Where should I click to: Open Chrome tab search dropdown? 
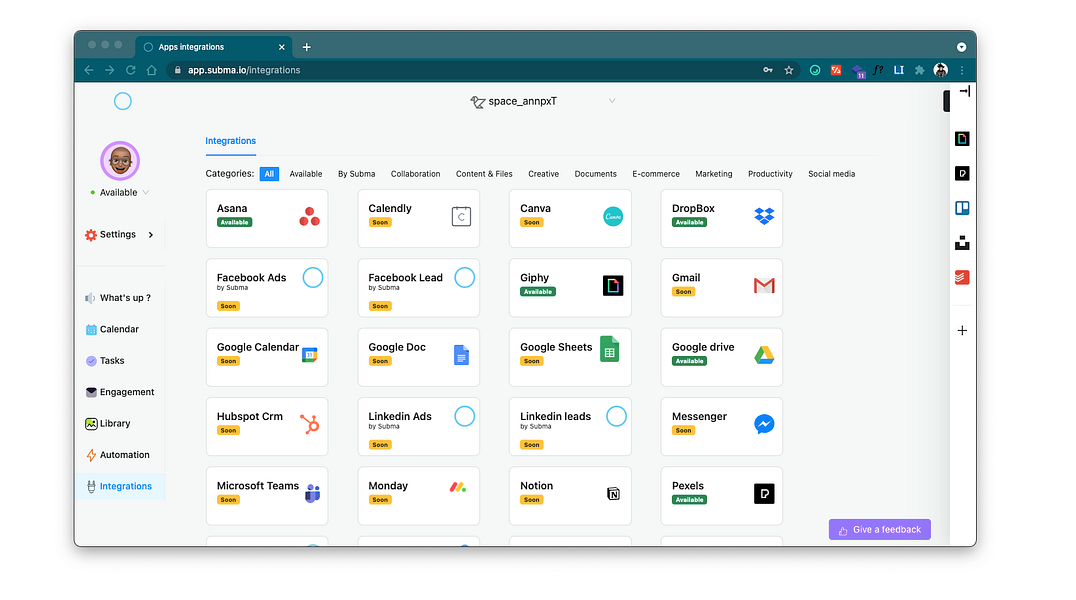click(961, 47)
